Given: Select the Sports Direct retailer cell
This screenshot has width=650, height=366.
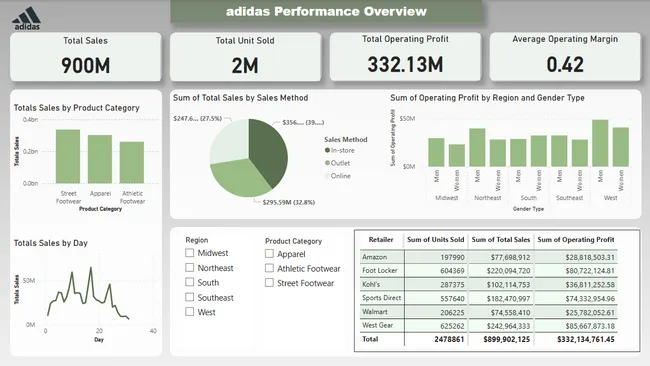Looking at the screenshot, I should (x=382, y=298).
